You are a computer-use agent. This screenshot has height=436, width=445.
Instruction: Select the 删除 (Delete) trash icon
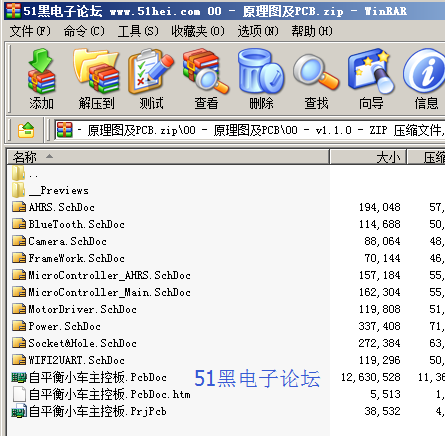[x=261, y=79]
